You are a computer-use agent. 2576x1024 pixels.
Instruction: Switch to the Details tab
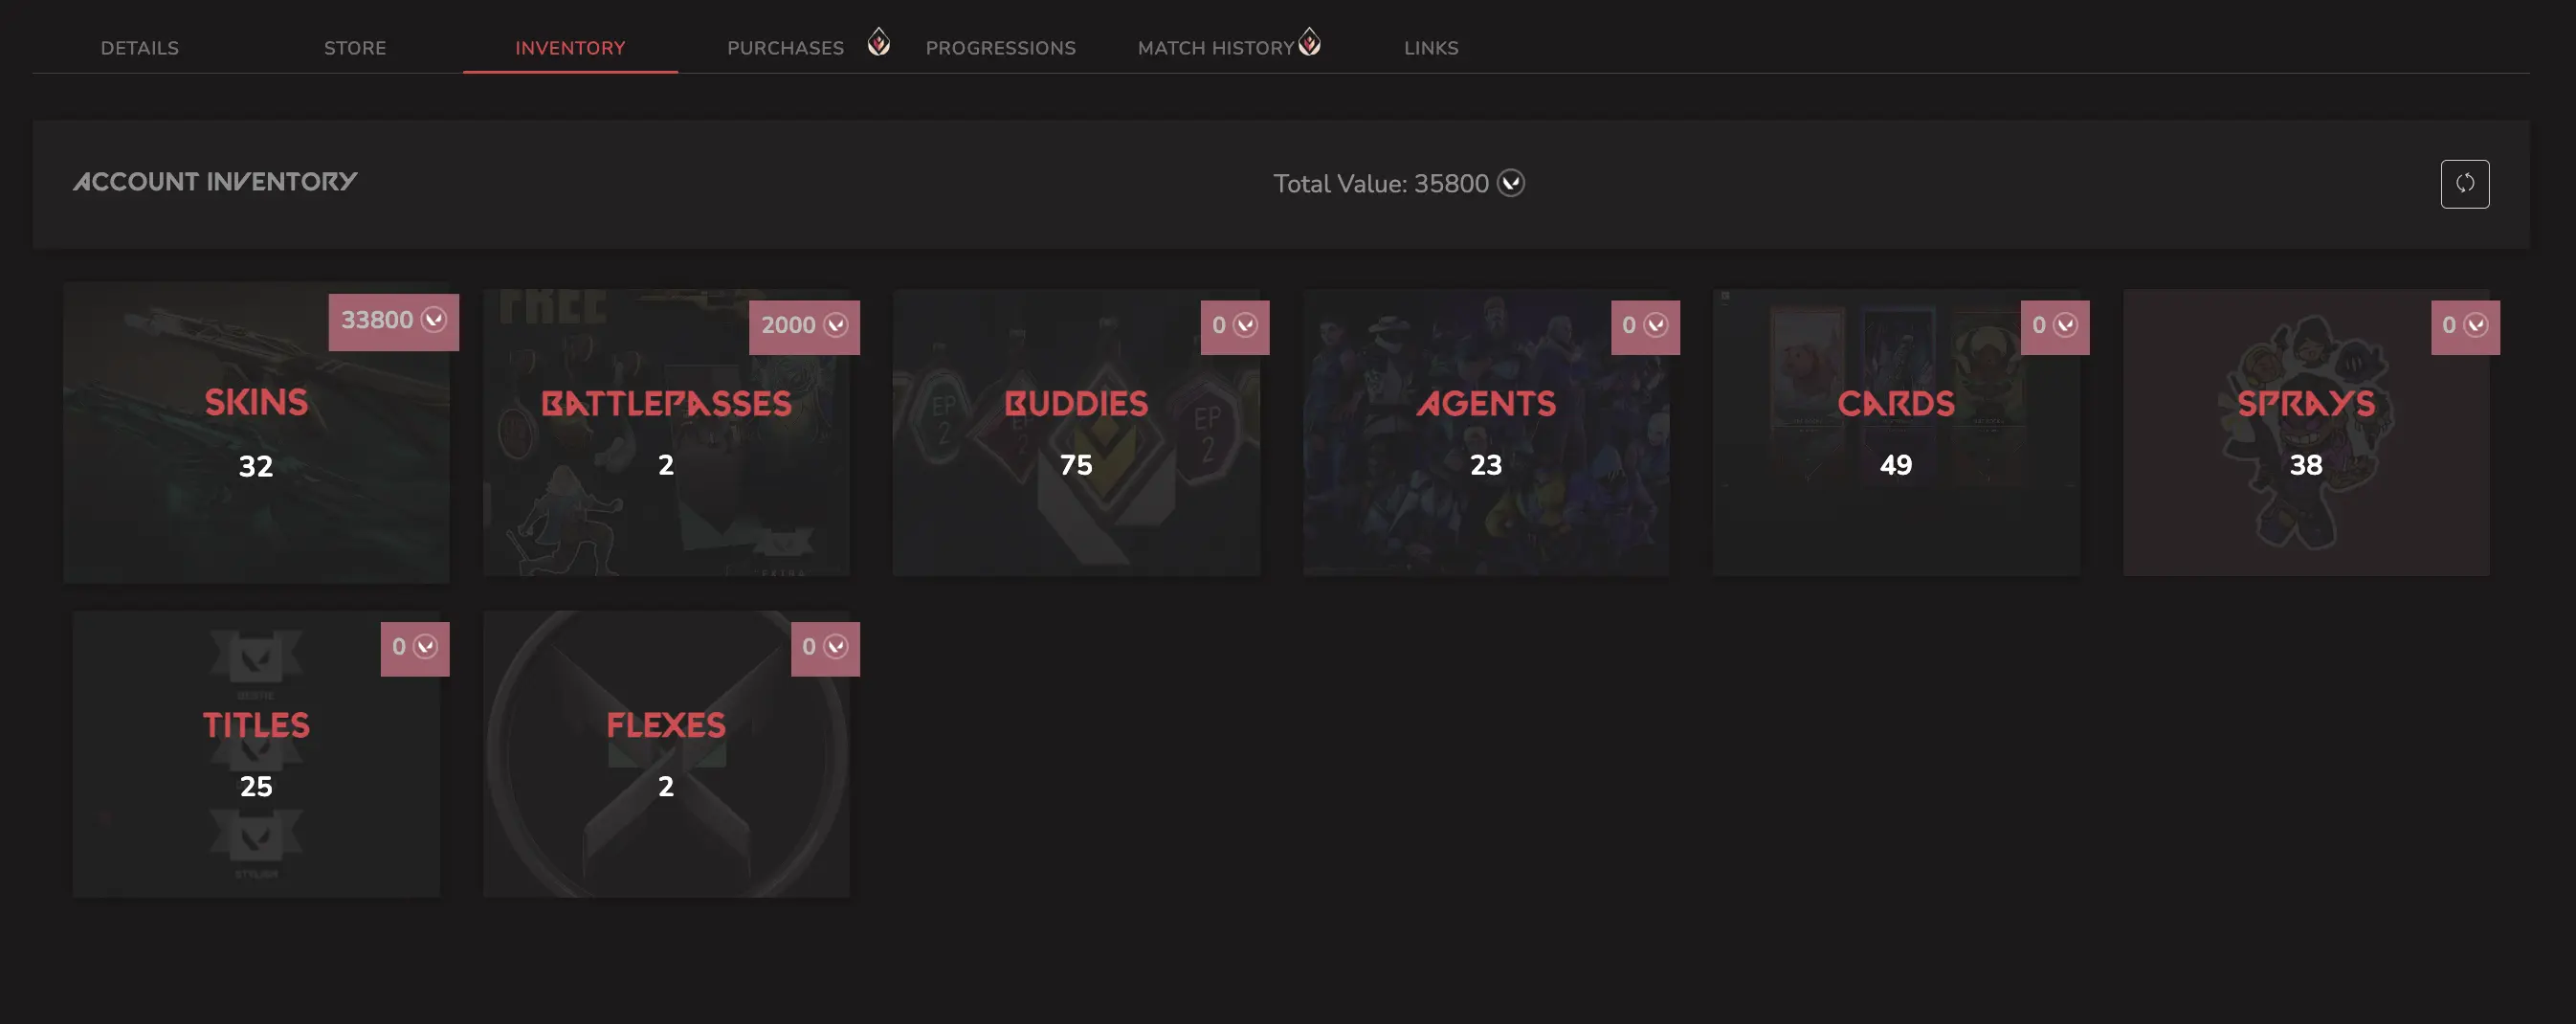[x=140, y=48]
